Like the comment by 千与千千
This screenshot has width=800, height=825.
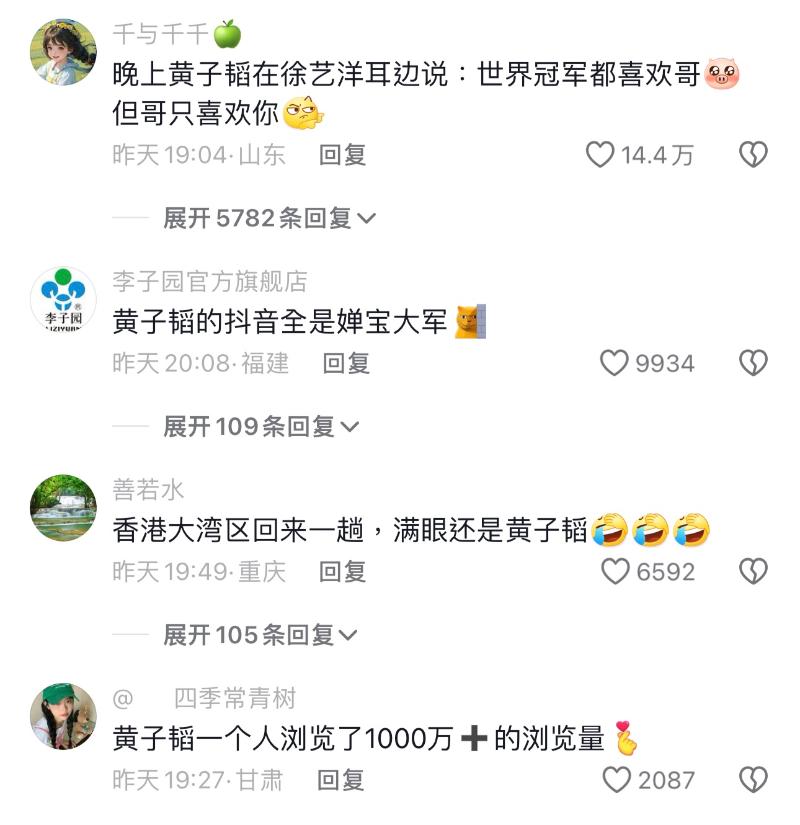(x=600, y=155)
